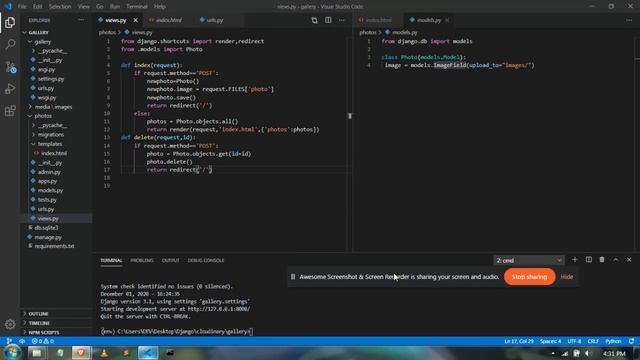Click the Explorer more actions ellipsis
640x360 pixels.
[x=81, y=20]
